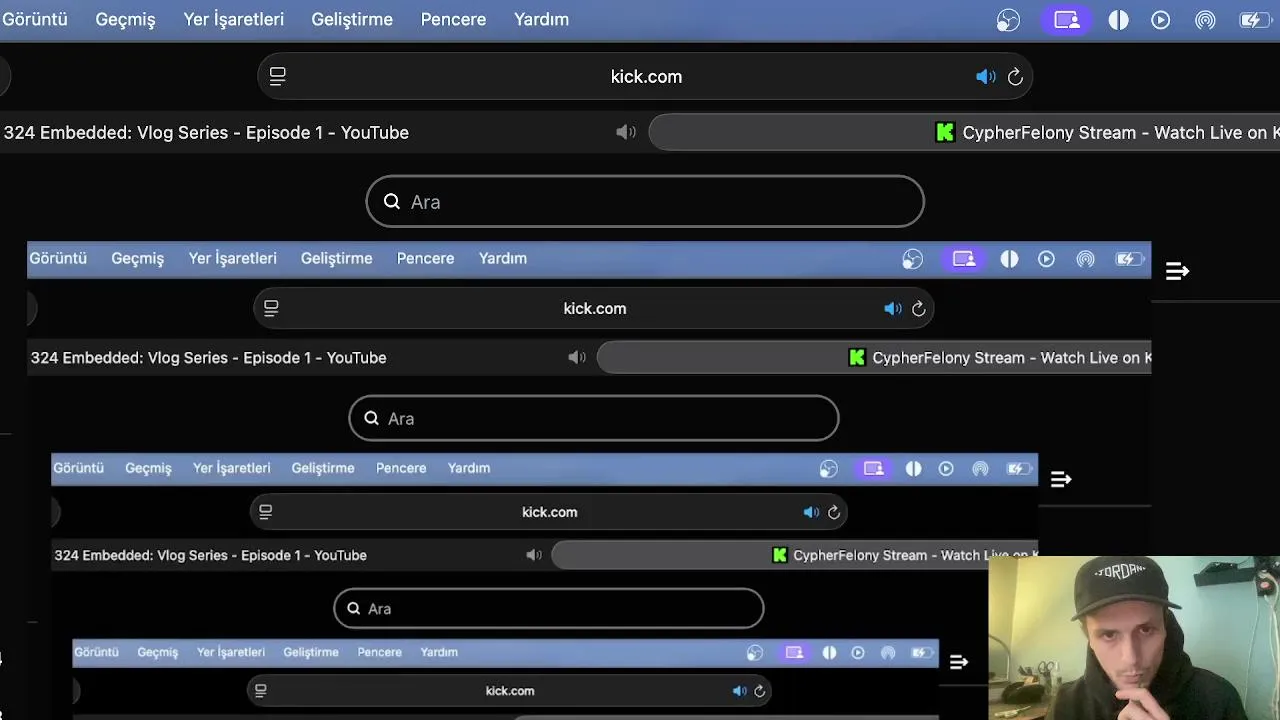Click reload icon in first nested kick.com address bar
The height and width of the screenshot is (720, 1280).
click(919, 309)
